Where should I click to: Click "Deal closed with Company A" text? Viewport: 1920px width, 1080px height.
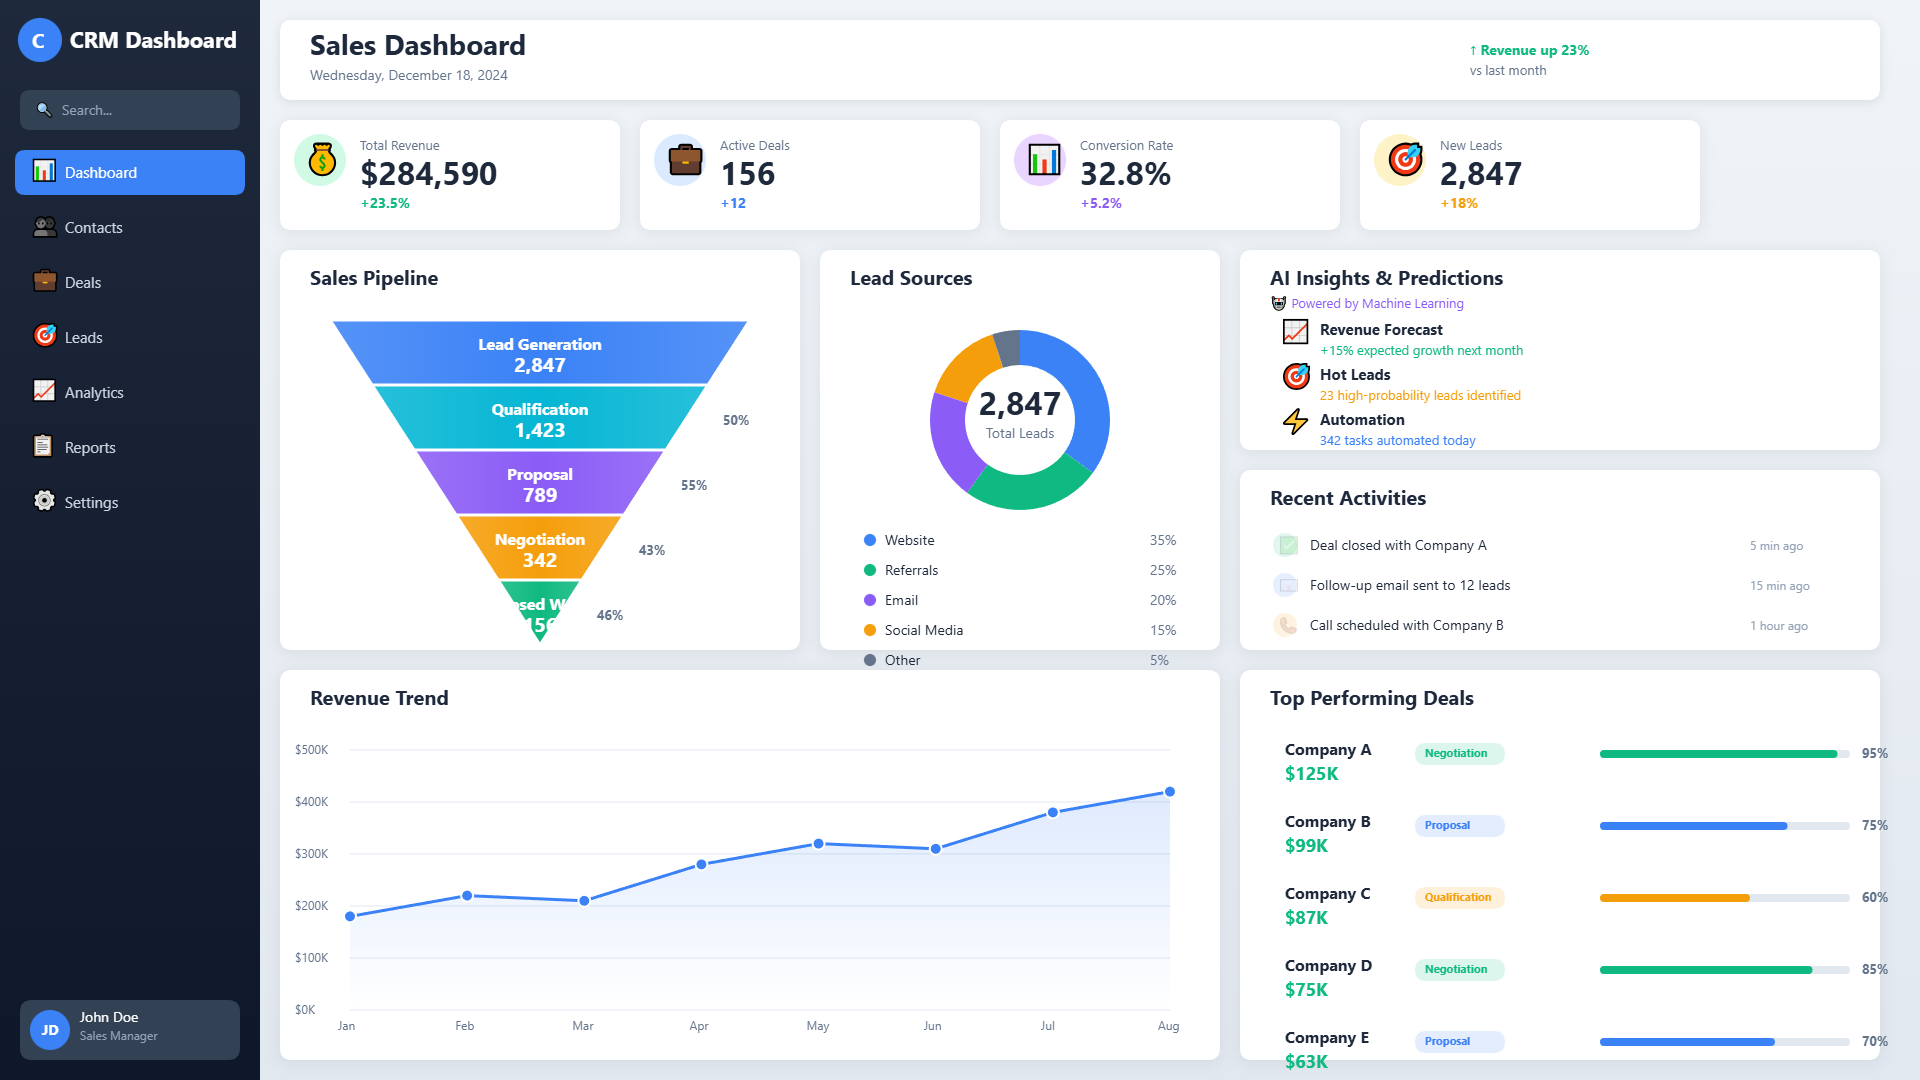point(1398,545)
